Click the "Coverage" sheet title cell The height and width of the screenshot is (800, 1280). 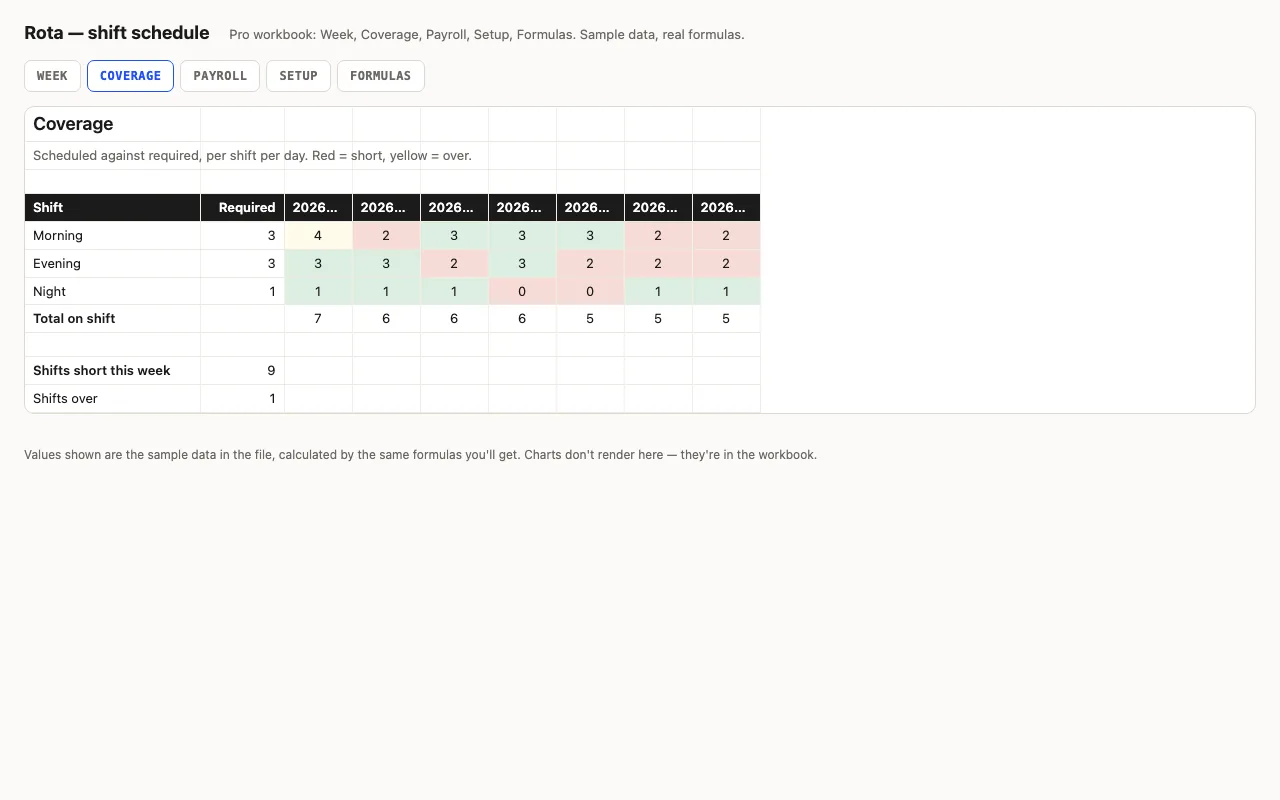pos(113,124)
